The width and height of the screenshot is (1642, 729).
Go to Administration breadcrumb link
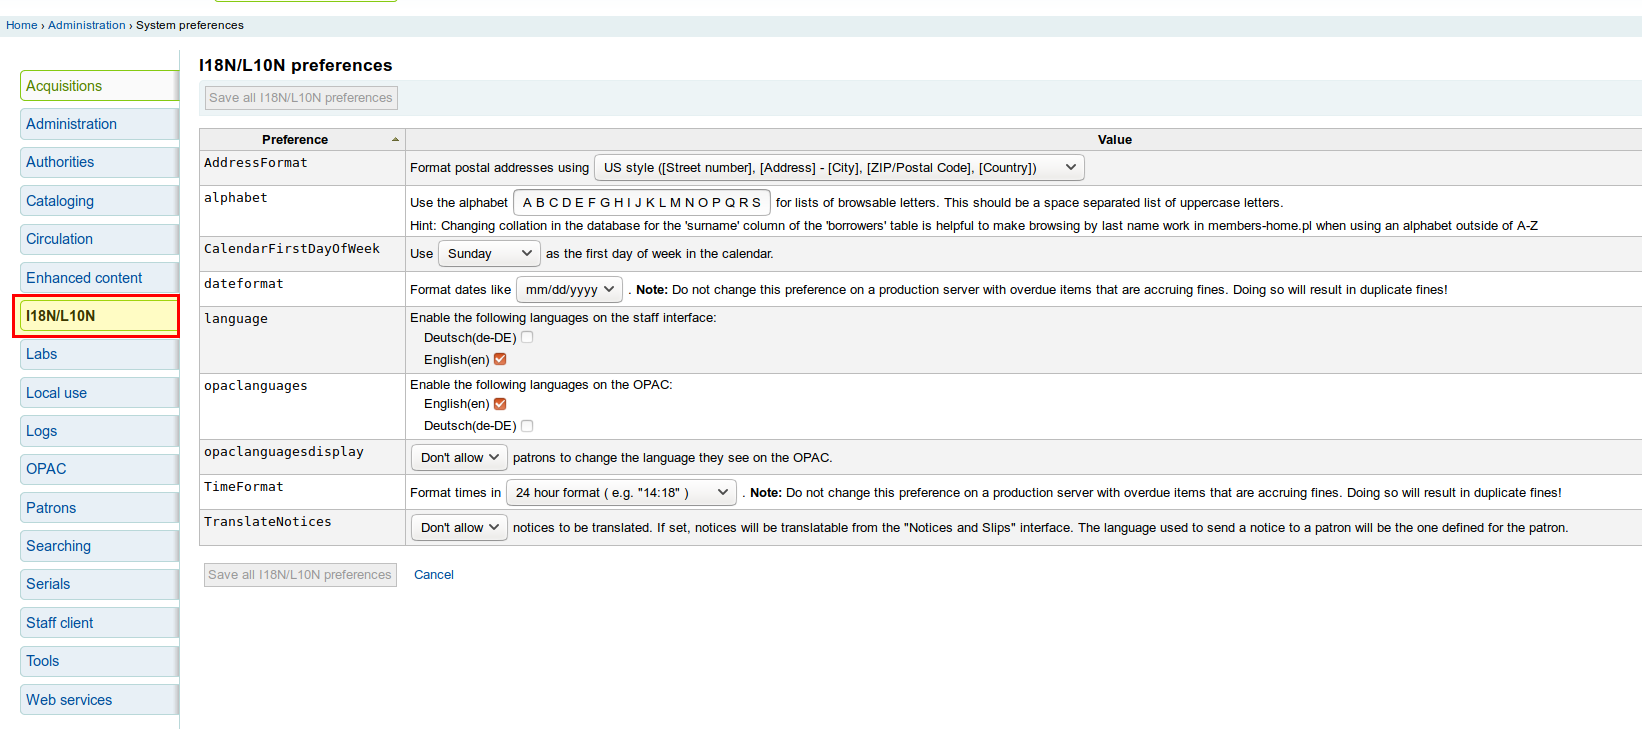tap(87, 25)
